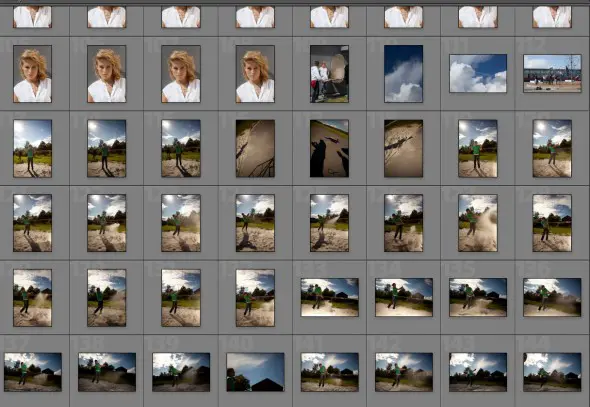
Task: Choose landscape golfer thumbnail numbered 136
Action: (x=552, y=297)
